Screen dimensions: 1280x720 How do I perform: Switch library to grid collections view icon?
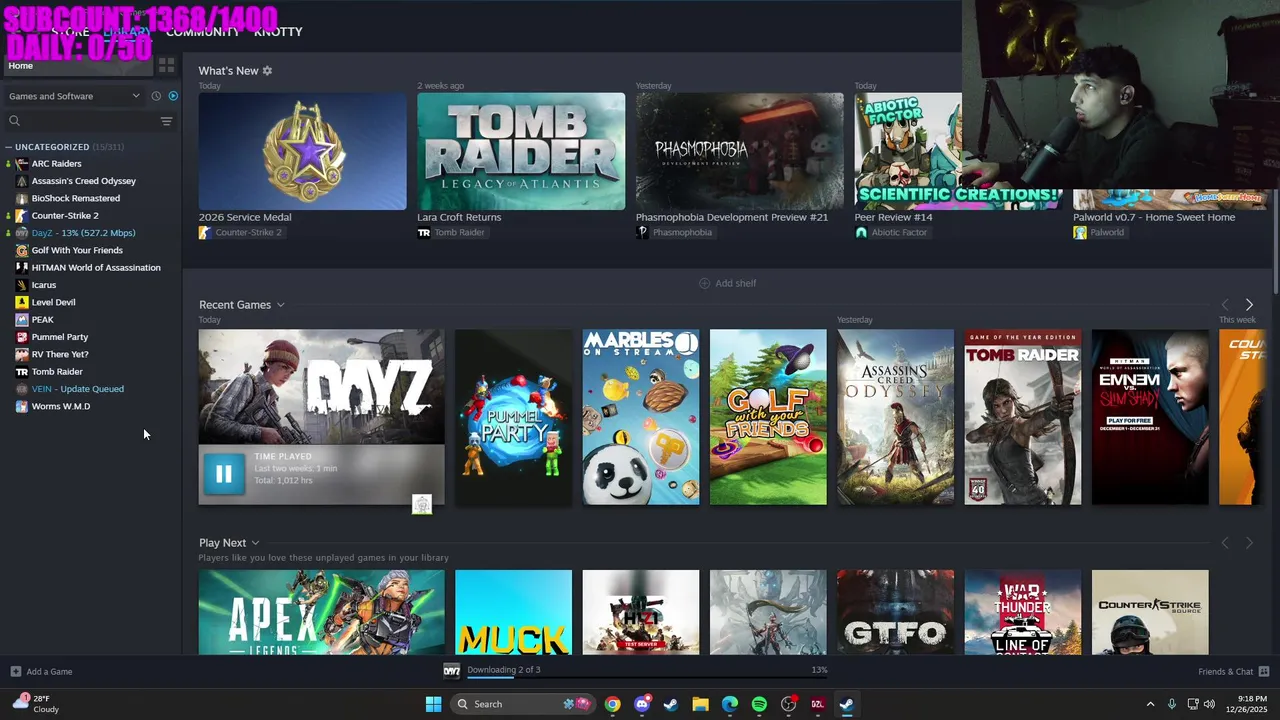[167, 65]
